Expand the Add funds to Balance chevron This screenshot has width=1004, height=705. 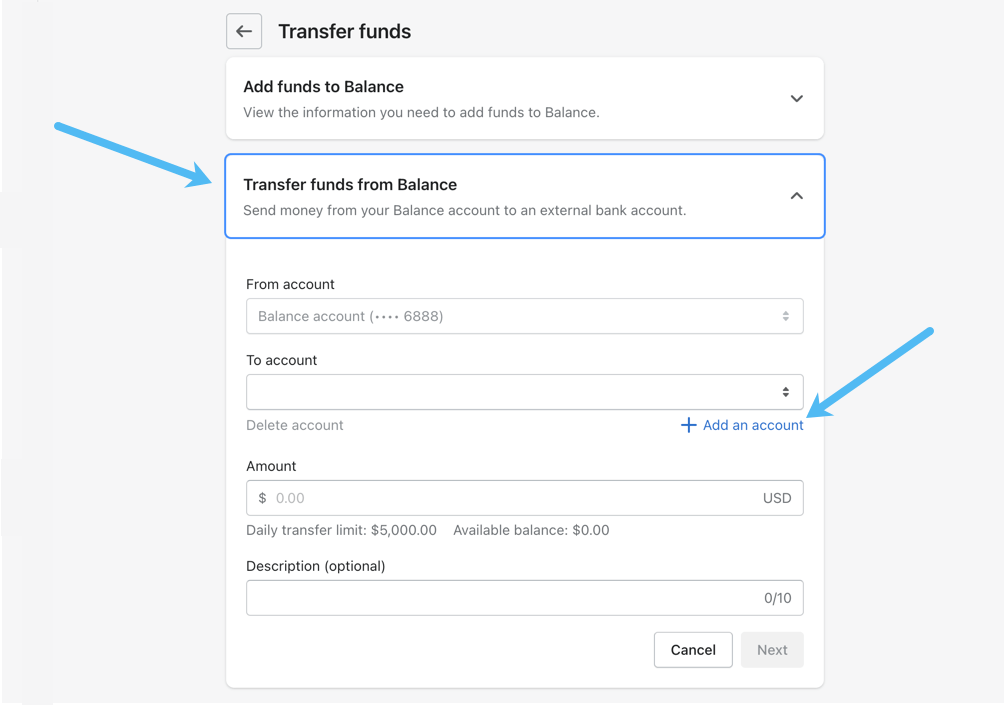(x=797, y=98)
